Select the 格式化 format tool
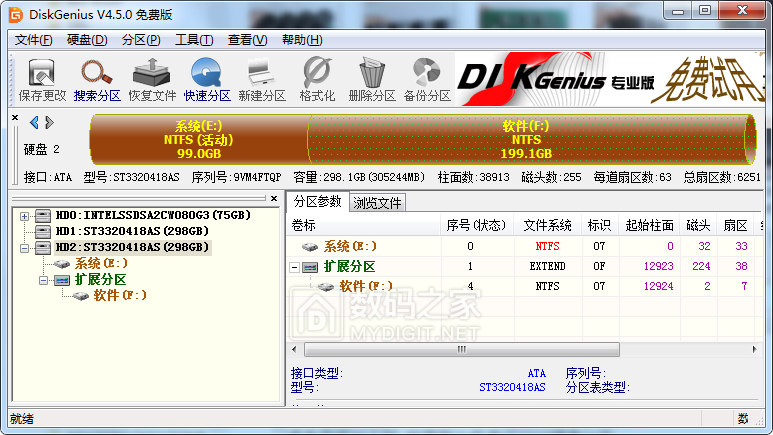The width and height of the screenshot is (773, 435). pos(317,79)
